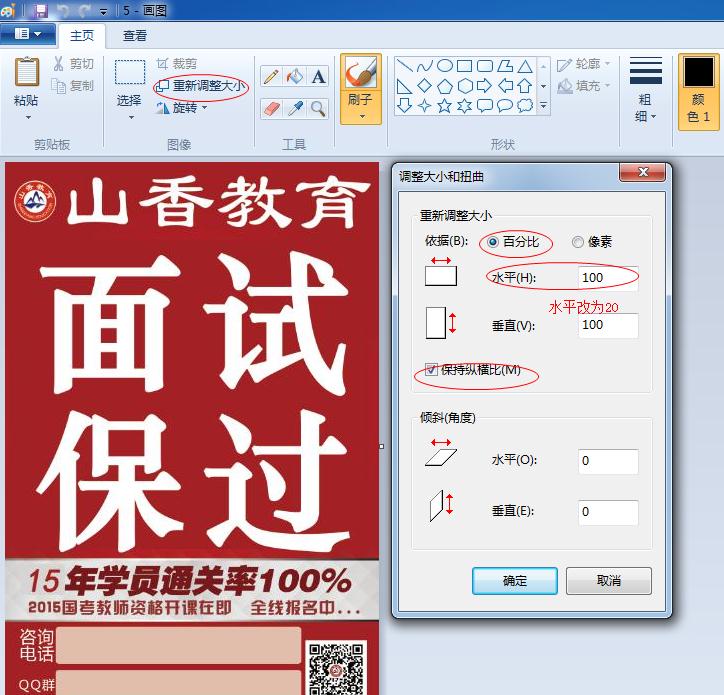Activate the Color picker eyedropper
The image size is (724, 695).
coord(295,109)
